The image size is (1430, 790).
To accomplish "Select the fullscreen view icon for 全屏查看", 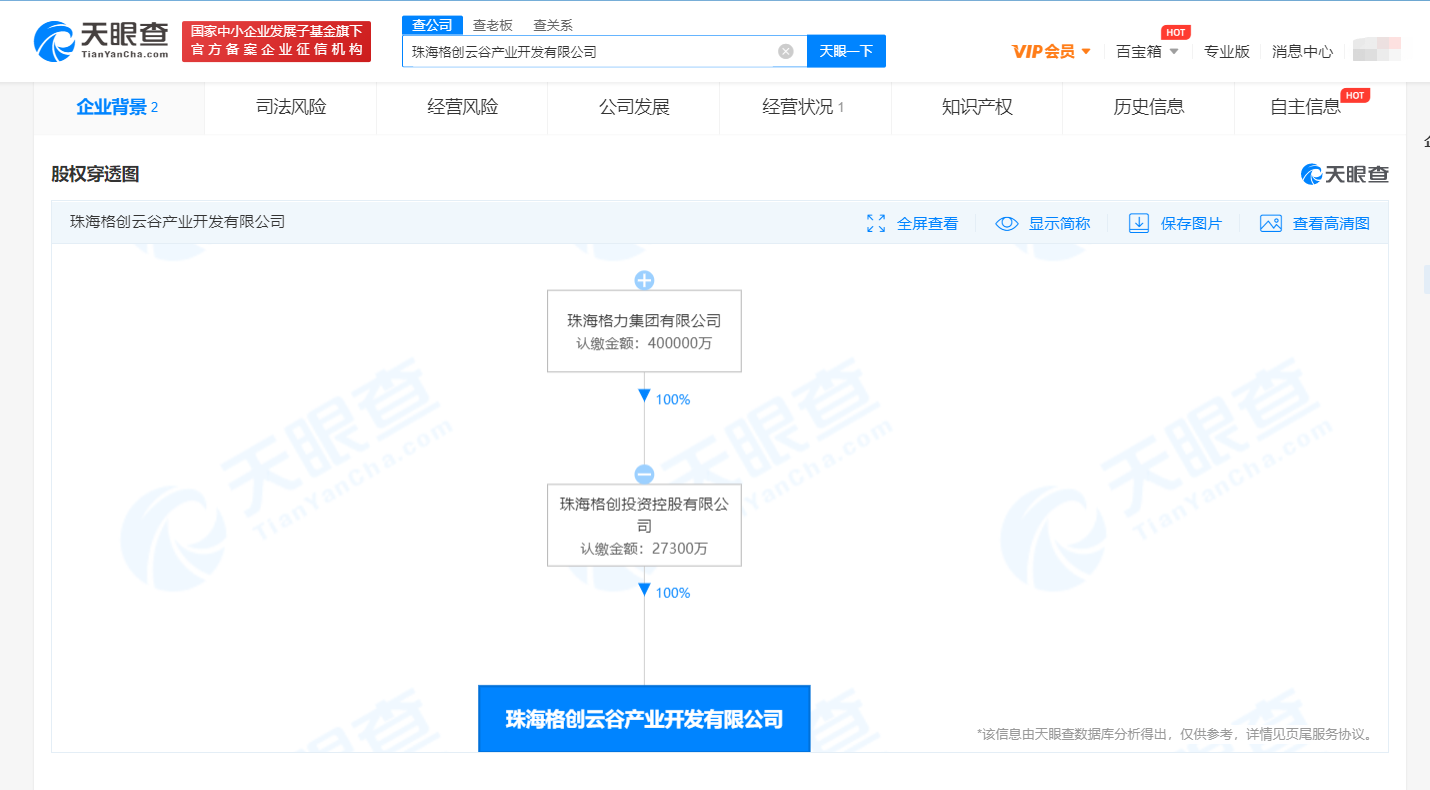I will pos(877,223).
